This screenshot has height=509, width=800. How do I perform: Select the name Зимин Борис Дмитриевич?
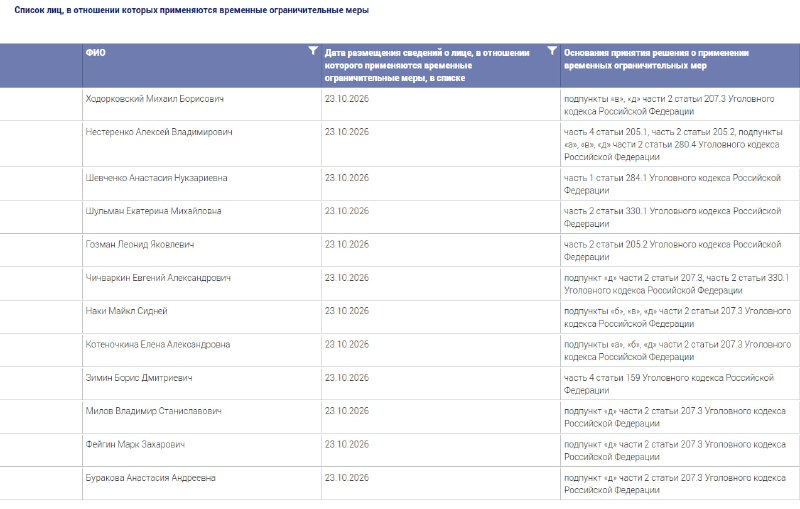pyautogui.click(x=139, y=378)
